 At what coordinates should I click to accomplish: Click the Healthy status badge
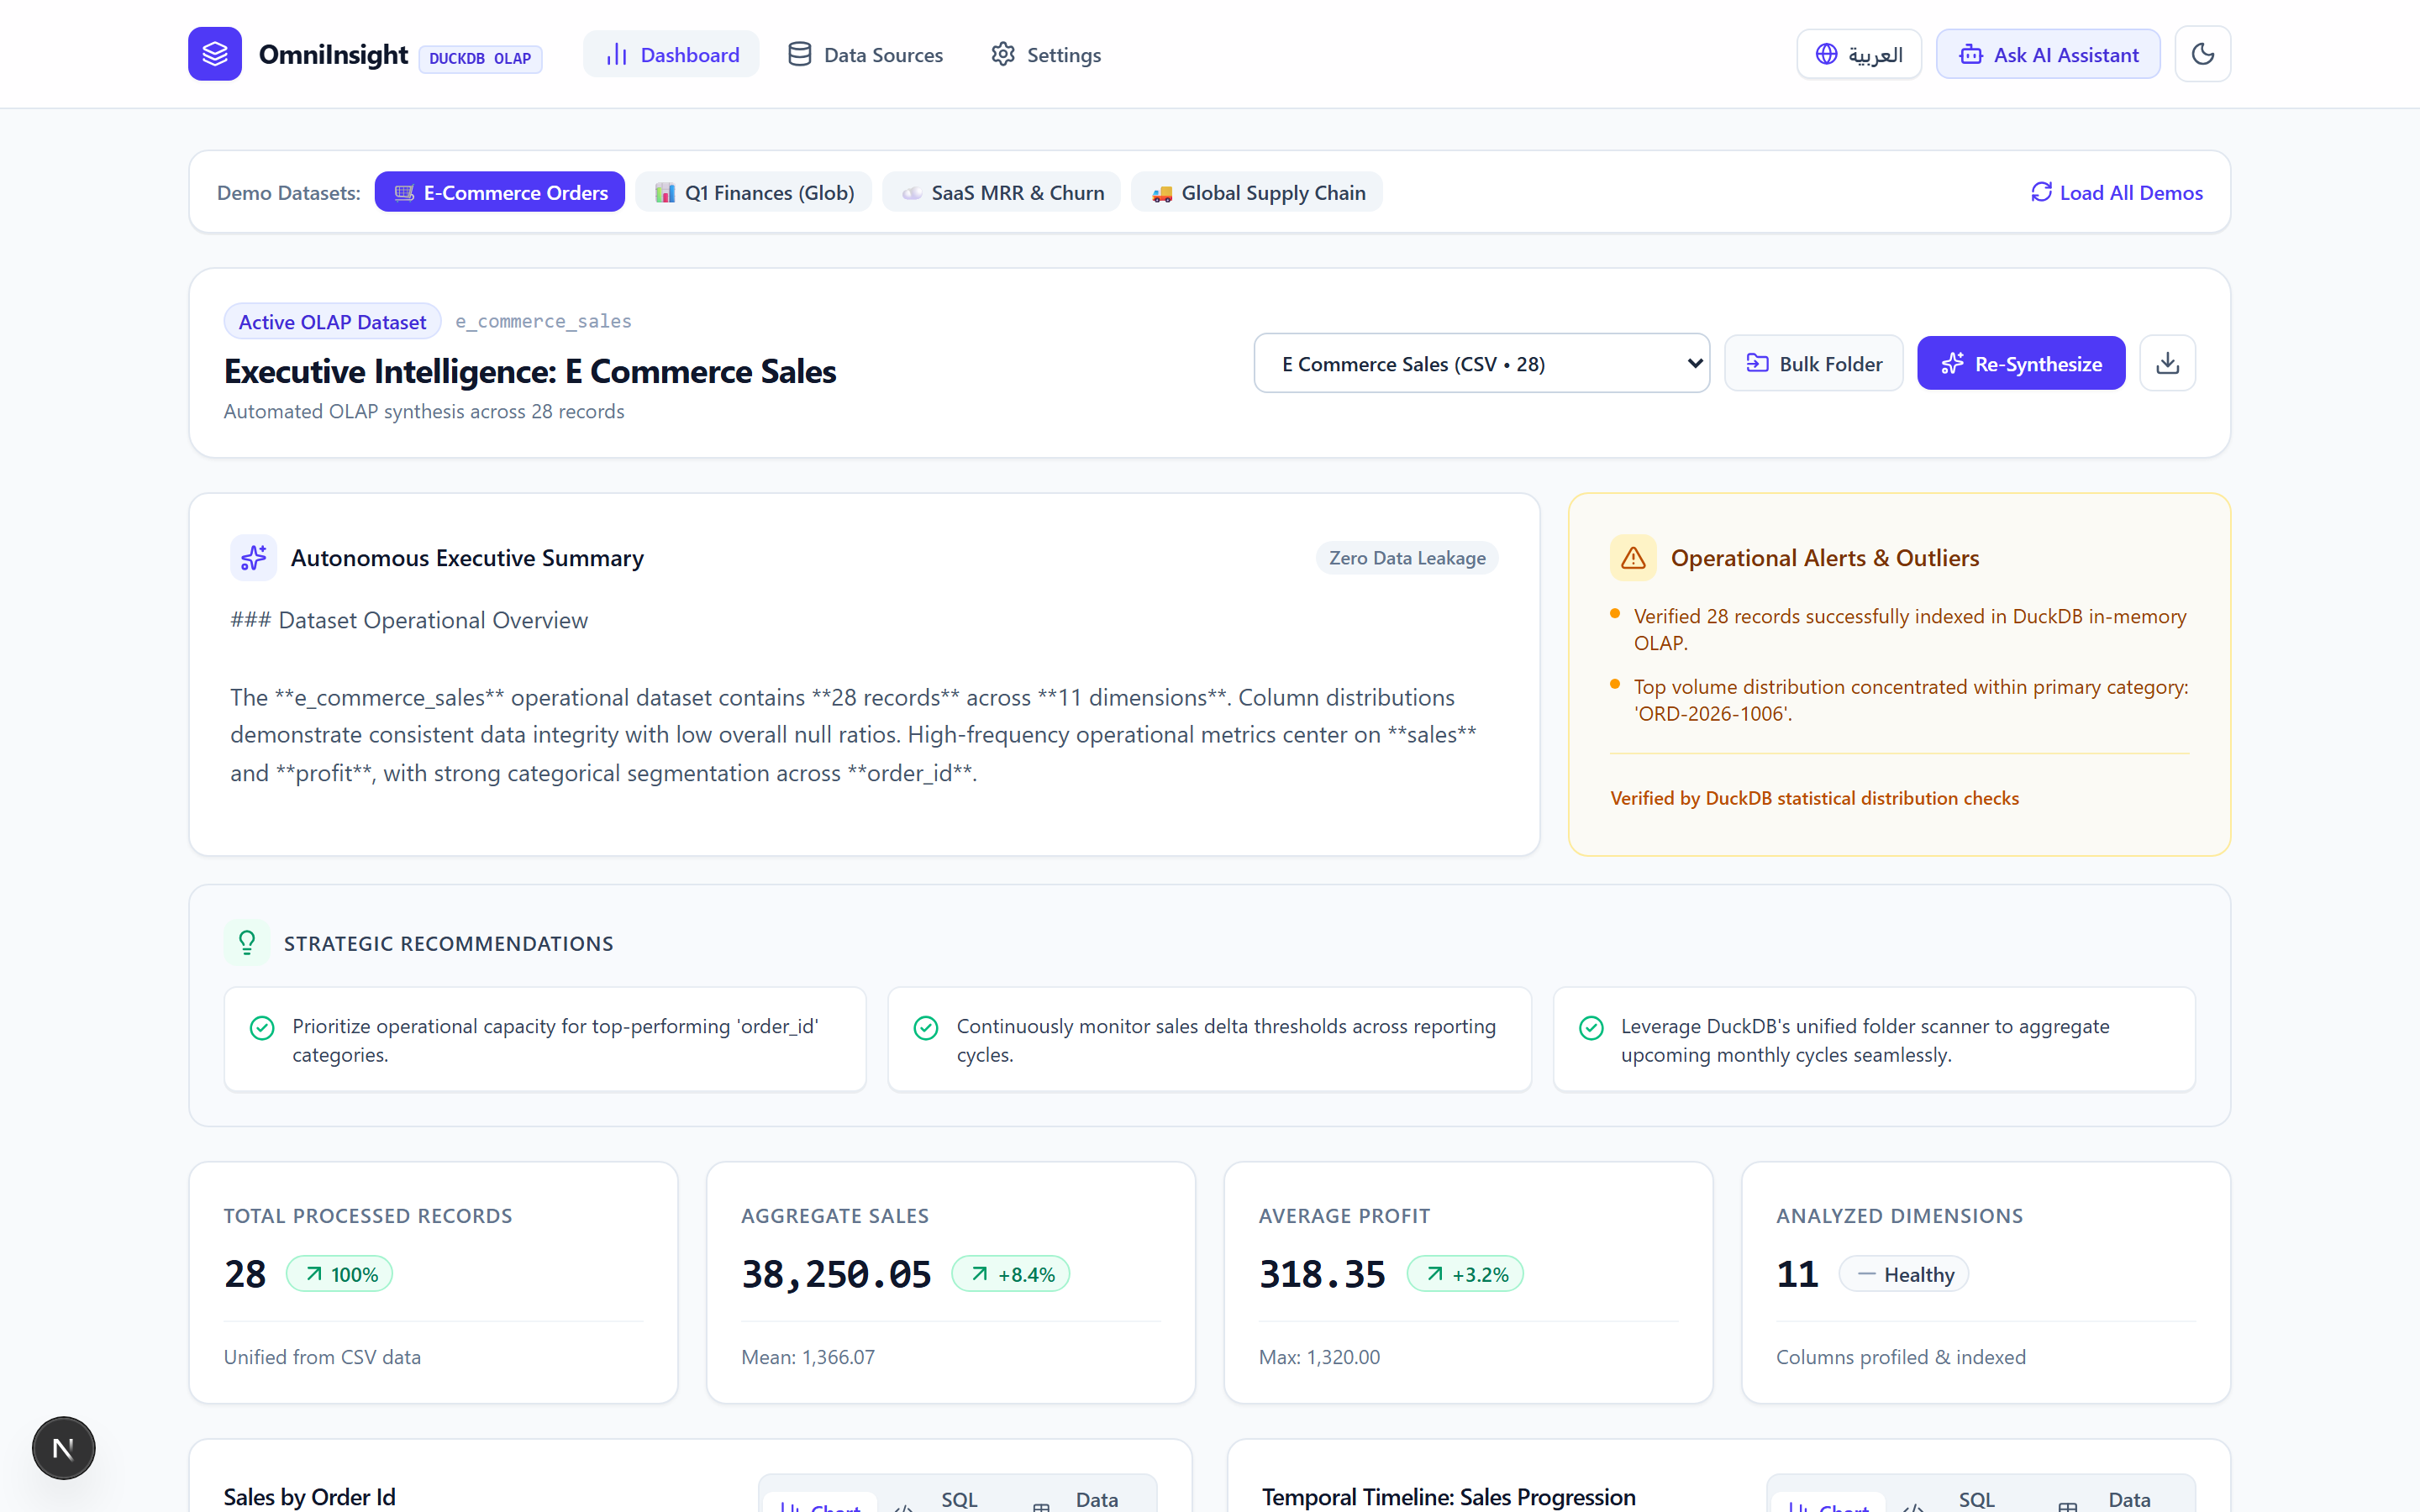(1904, 1273)
